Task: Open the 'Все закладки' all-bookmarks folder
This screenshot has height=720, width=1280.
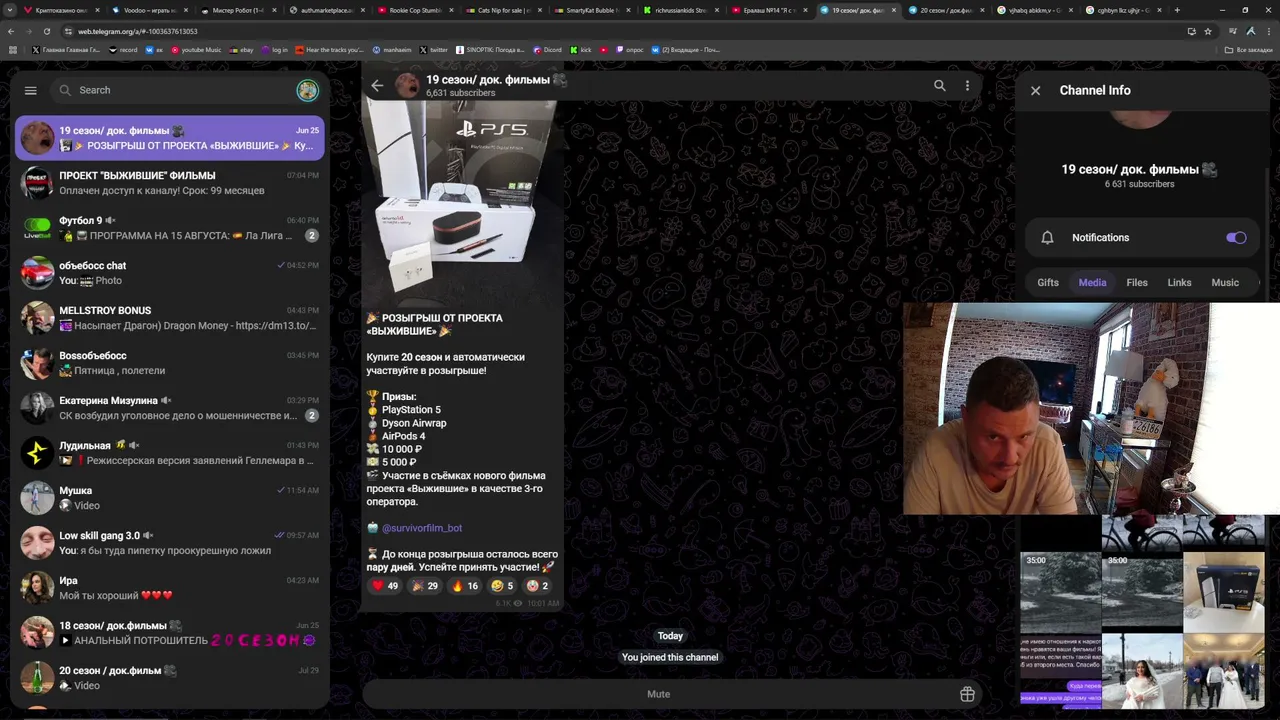Action: click(1250, 49)
